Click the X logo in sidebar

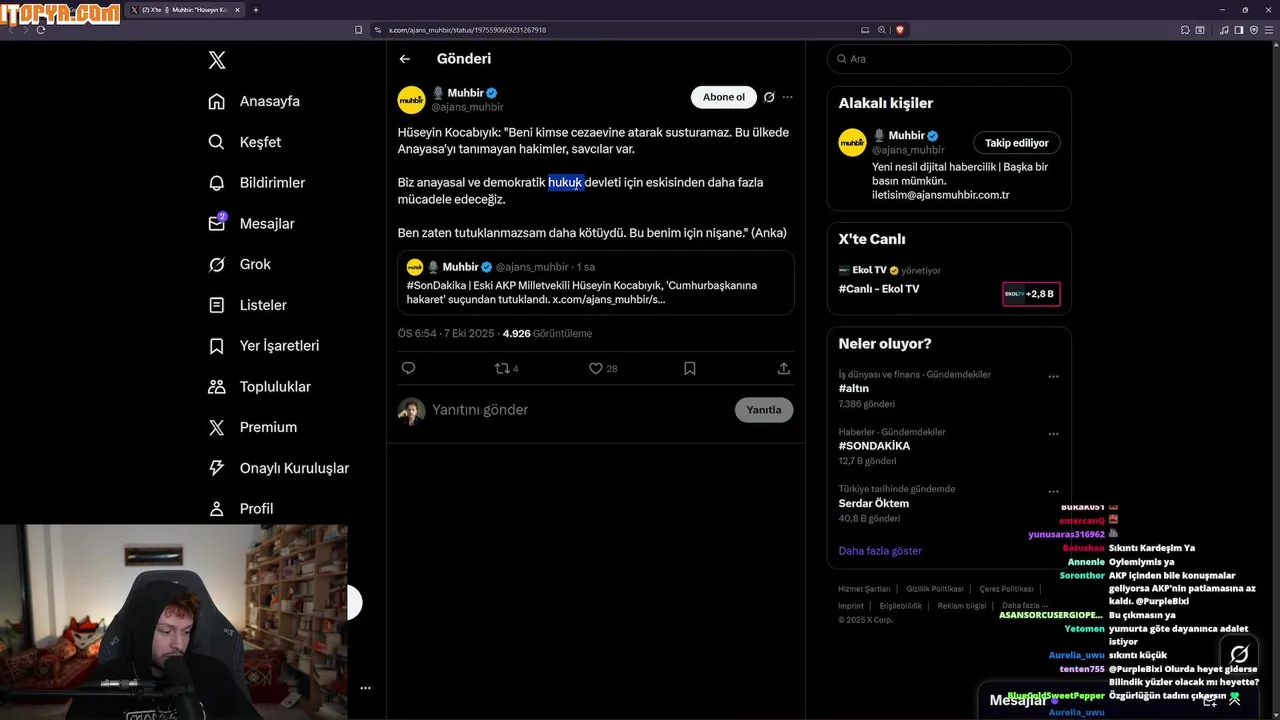pyautogui.click(x=217, y=60)
